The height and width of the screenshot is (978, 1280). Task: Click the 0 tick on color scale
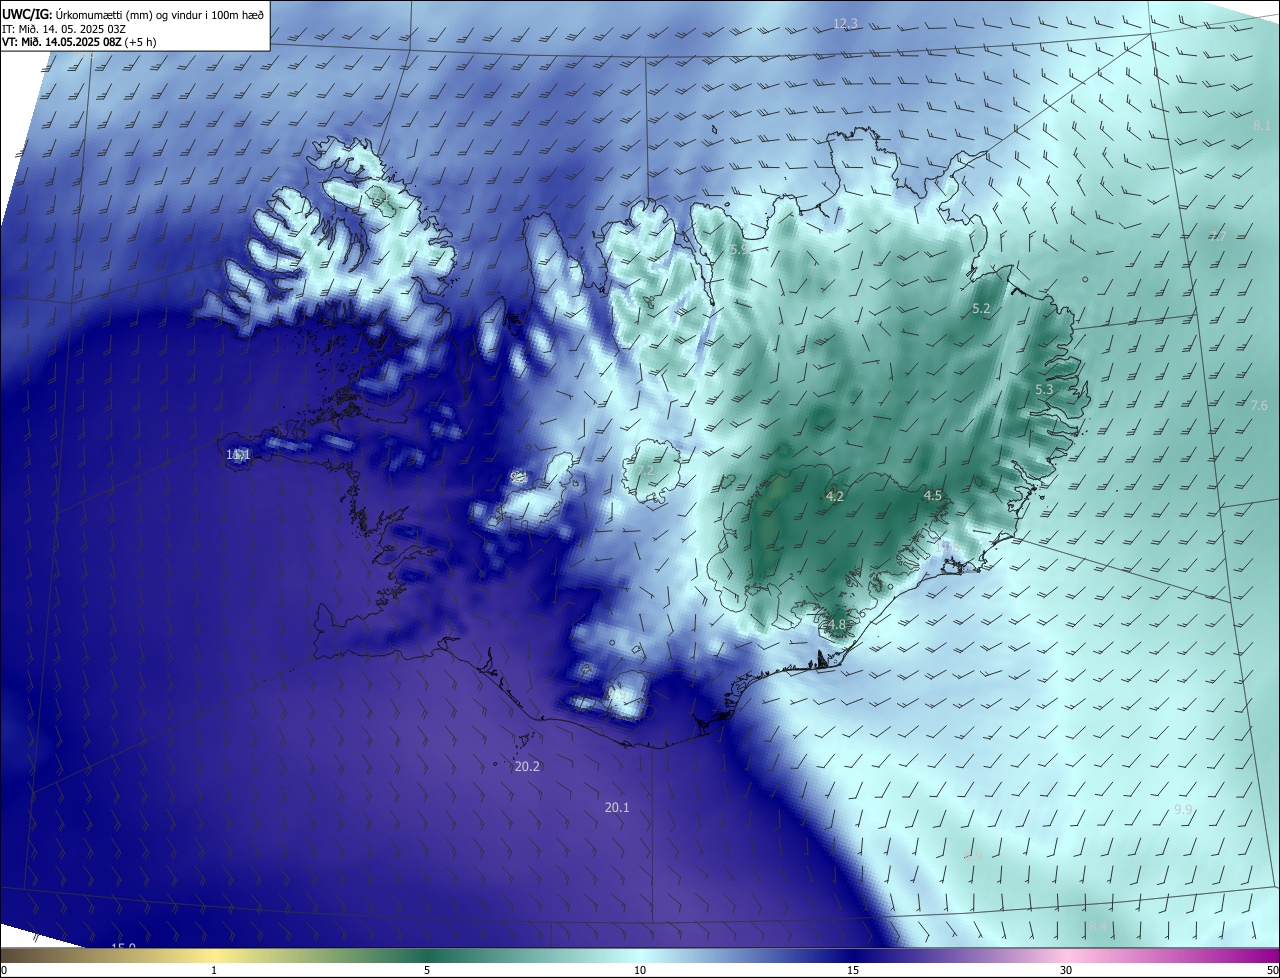pos(4,970)
